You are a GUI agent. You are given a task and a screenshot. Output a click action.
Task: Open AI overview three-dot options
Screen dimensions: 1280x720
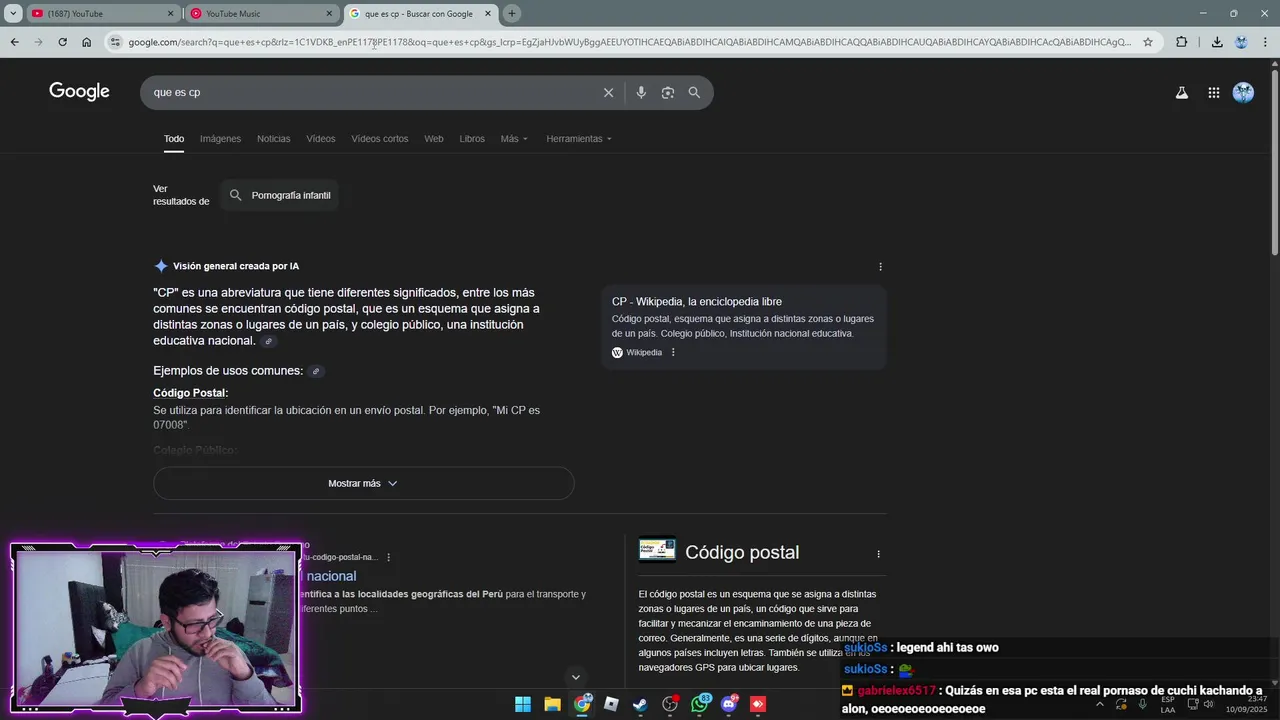880,266
